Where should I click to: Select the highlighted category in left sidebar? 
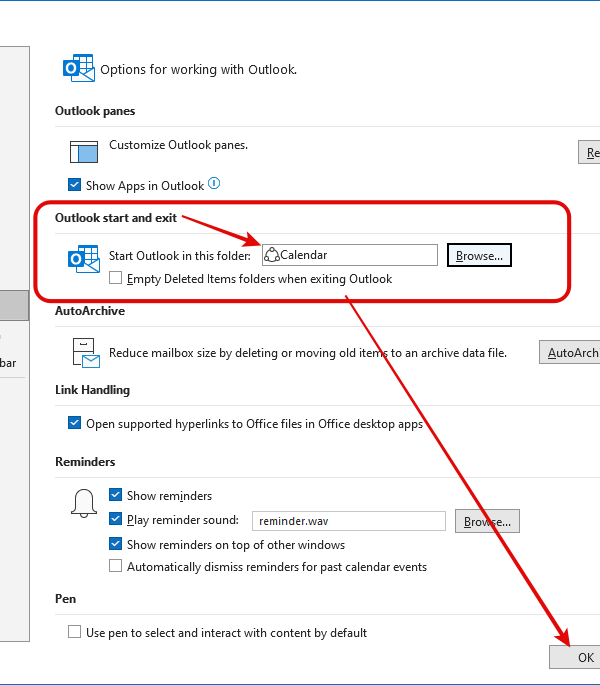(14, 305)
